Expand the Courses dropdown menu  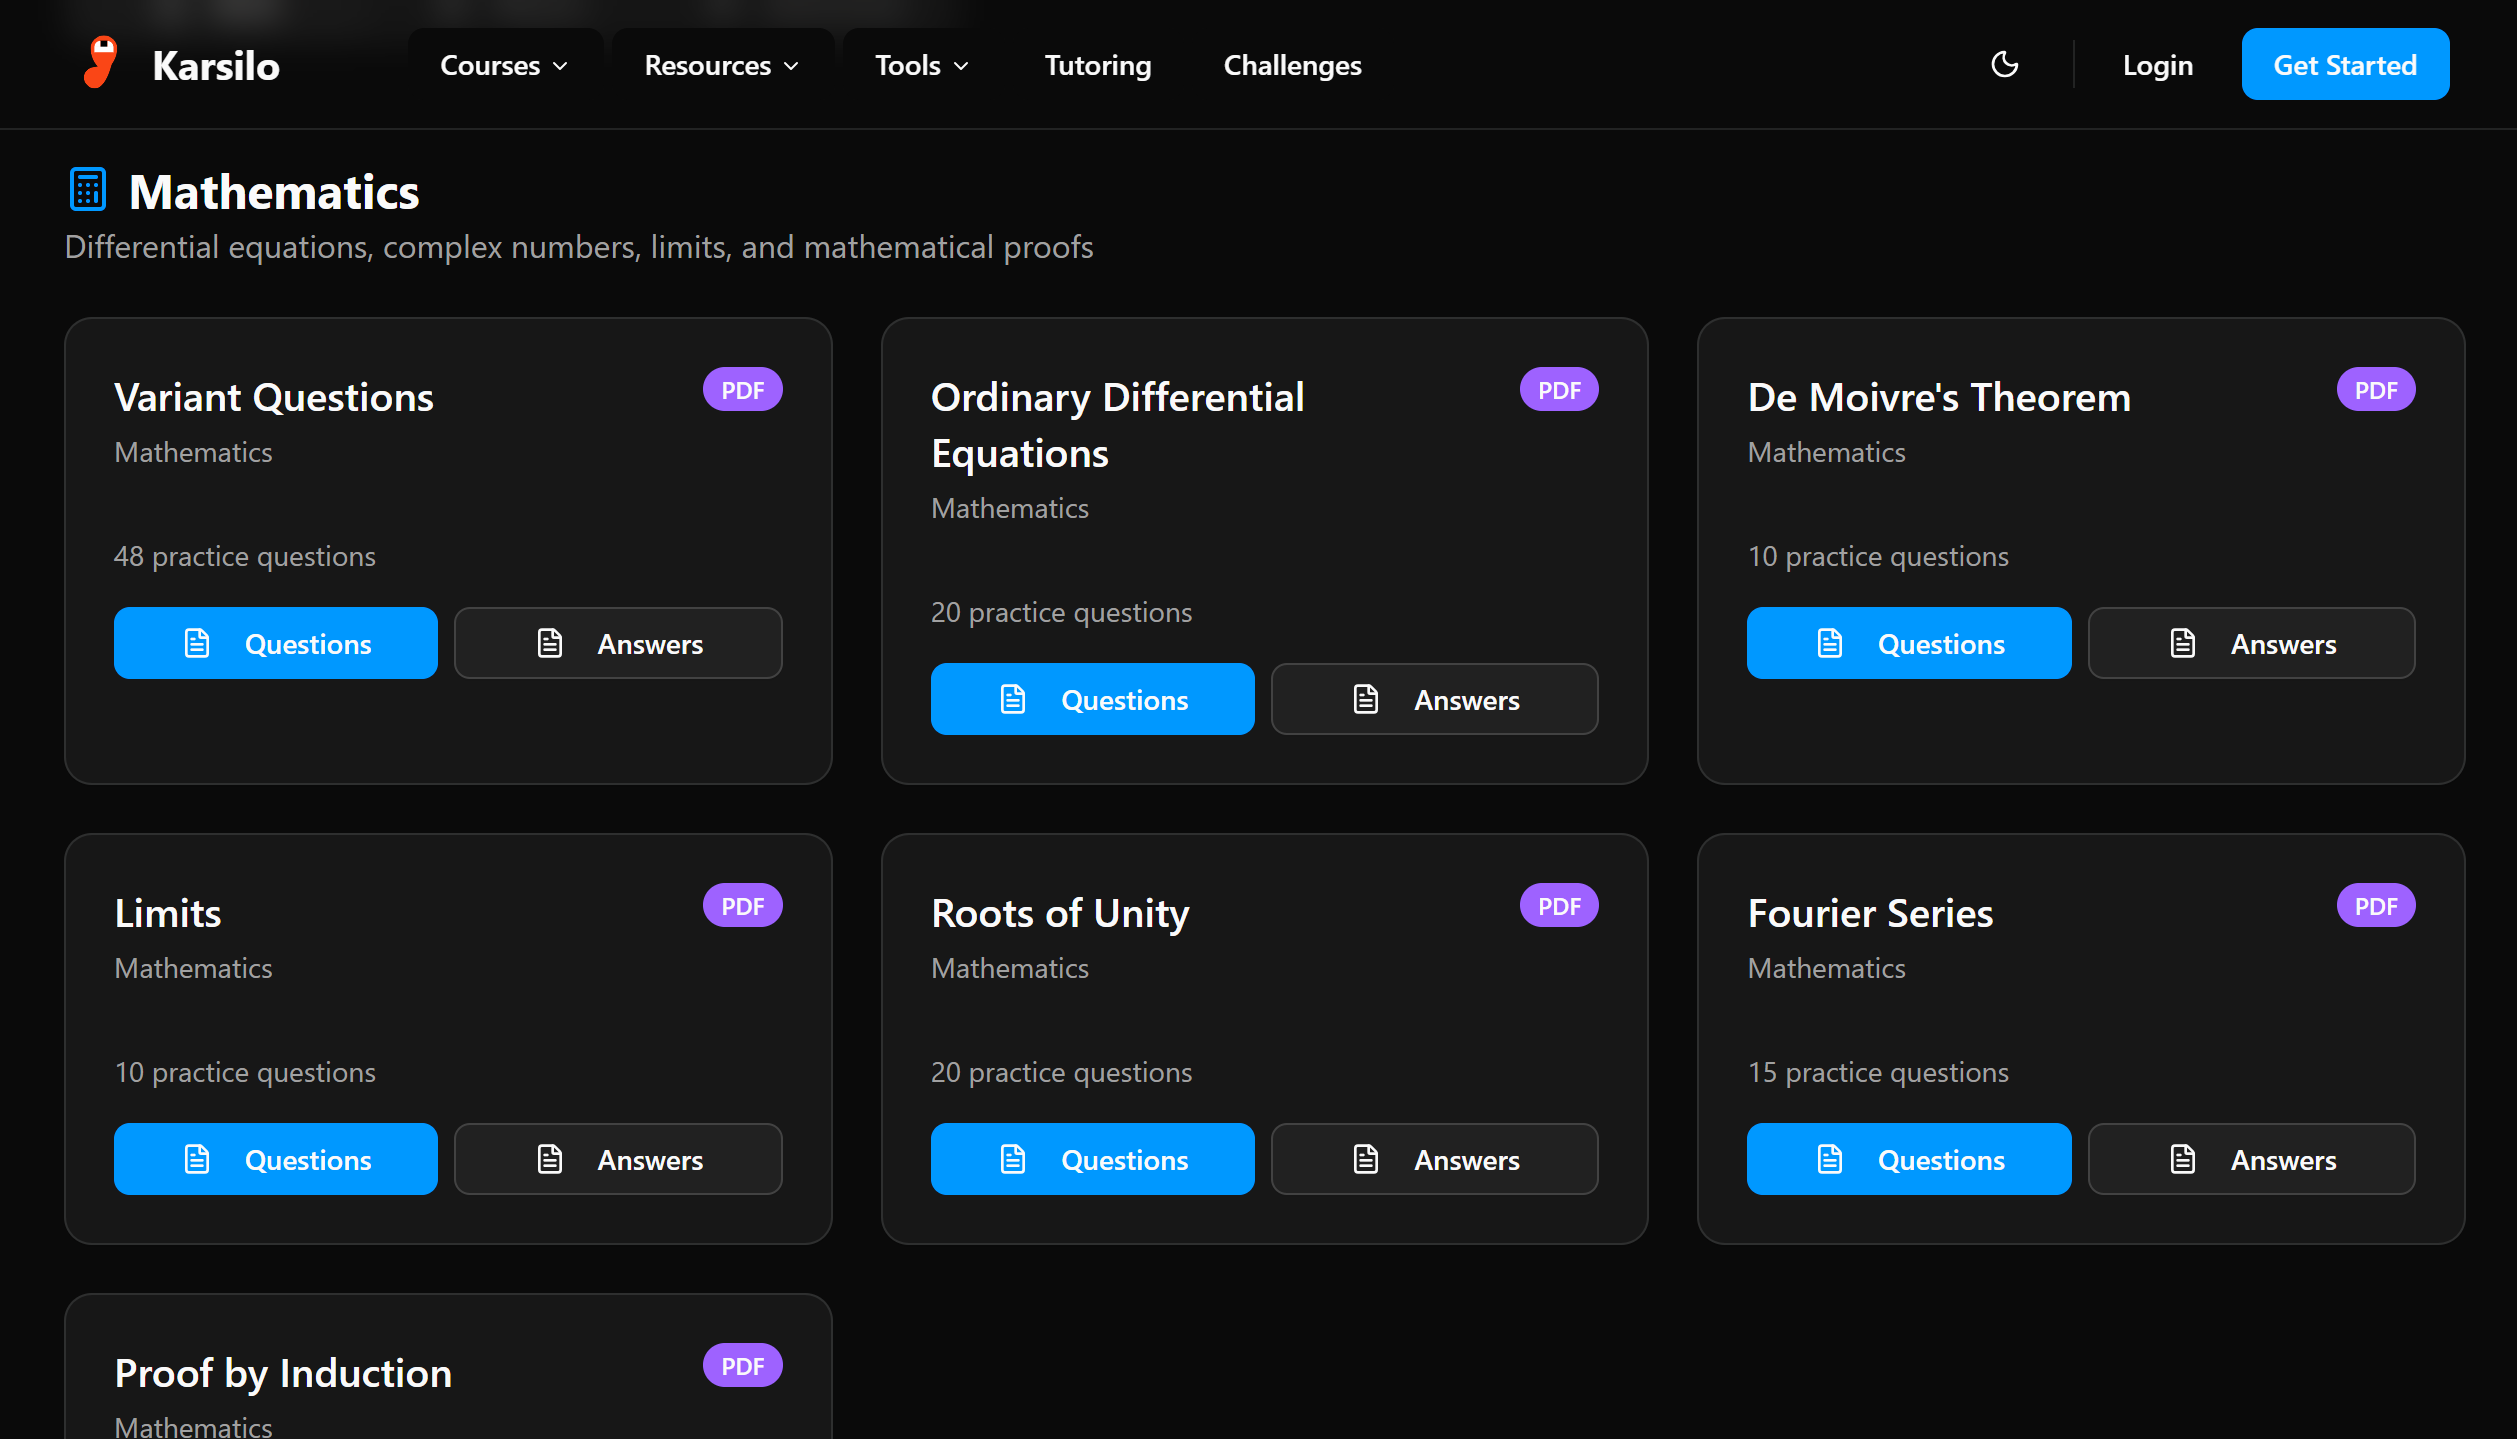click(504, 66)
